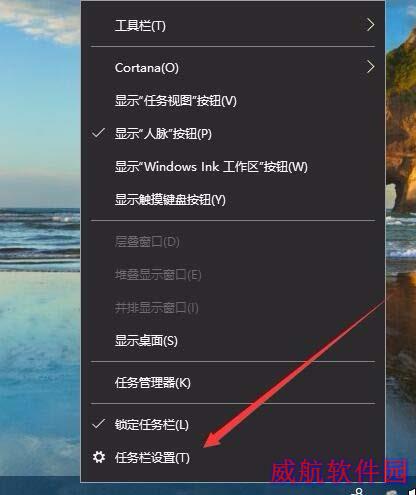416x495 pixels.
Task: Open the Cortana(O) menu entry
Action: (147, 68)
